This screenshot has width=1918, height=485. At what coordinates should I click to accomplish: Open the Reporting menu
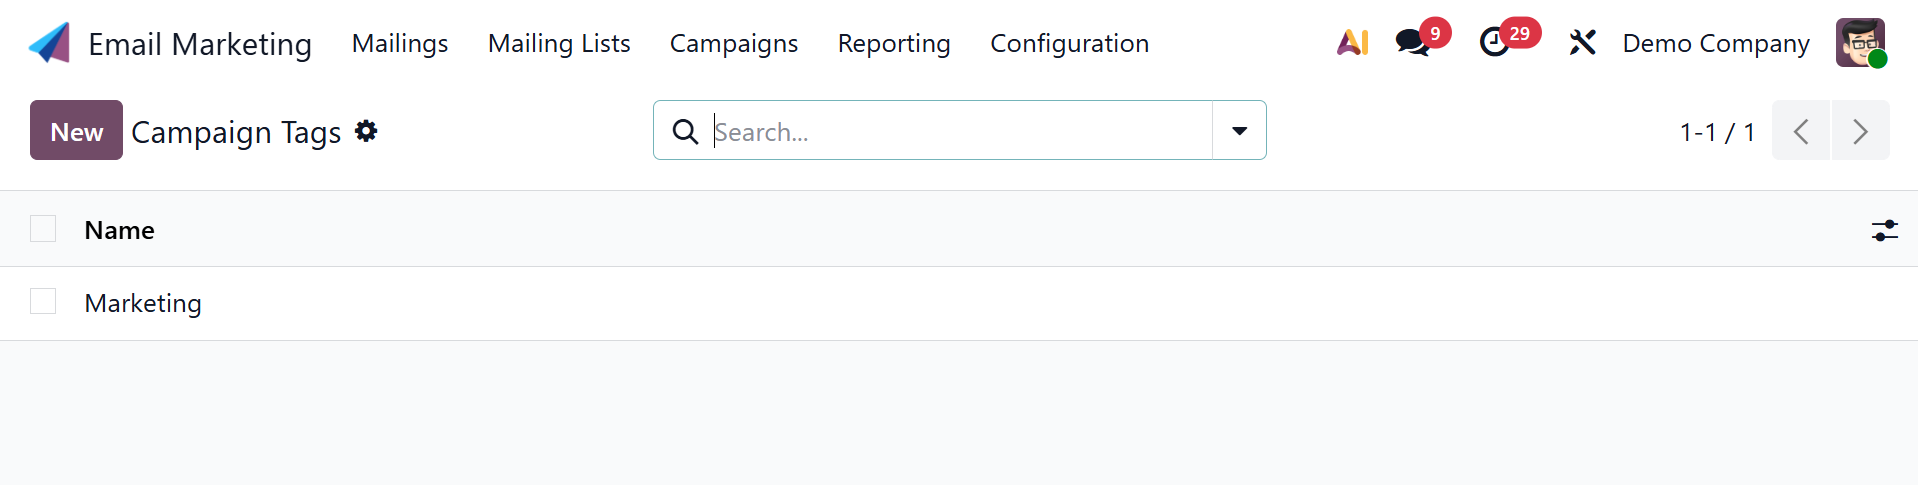[894, 43]
